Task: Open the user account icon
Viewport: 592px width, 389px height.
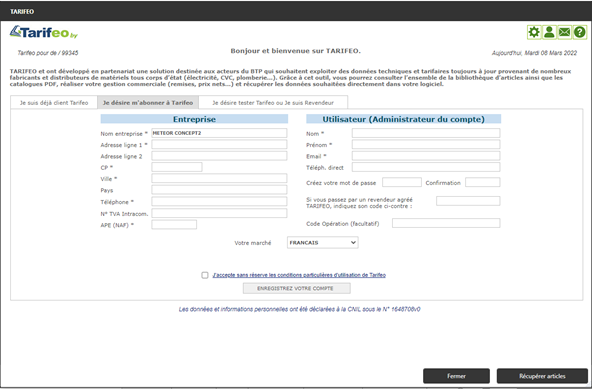Action: 549,32
